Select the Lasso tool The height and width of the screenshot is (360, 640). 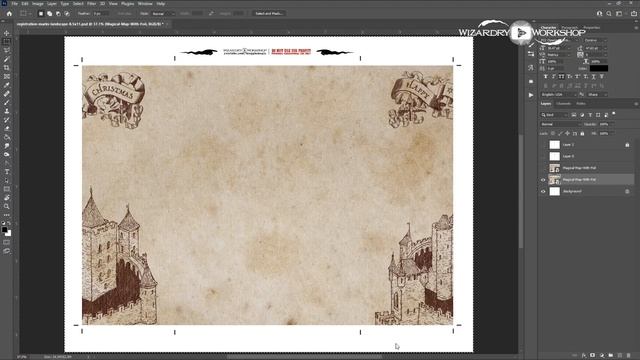tap(7, 50)
